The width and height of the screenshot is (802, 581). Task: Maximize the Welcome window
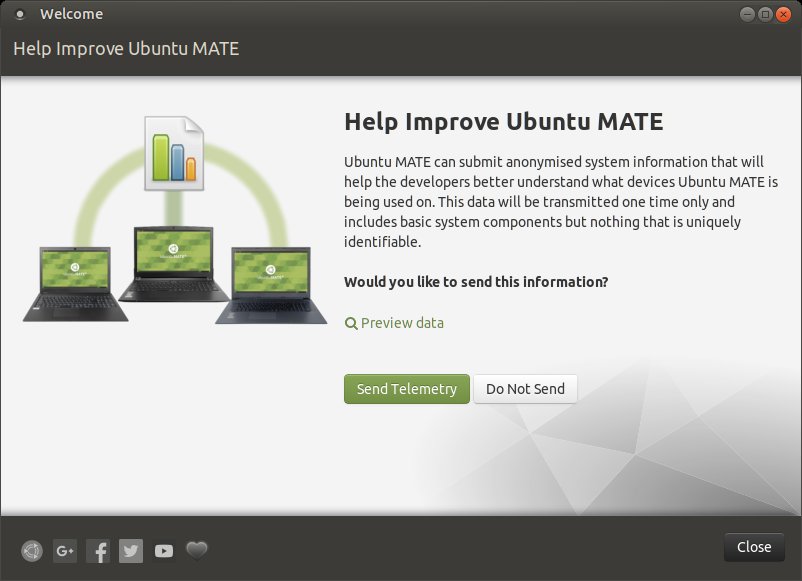[765, 14]
